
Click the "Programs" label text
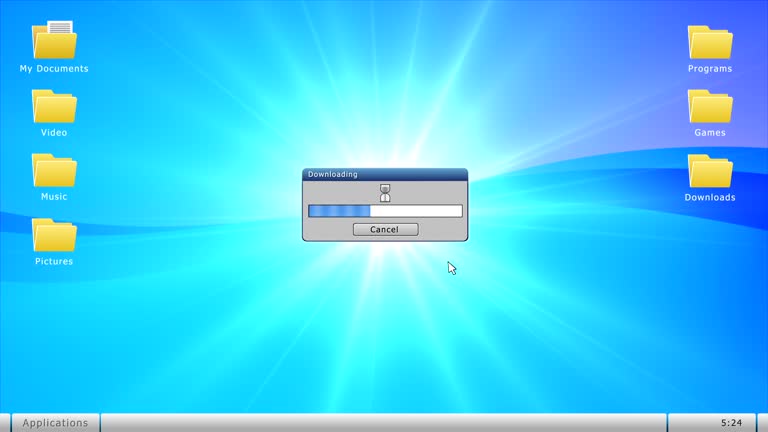710,69
